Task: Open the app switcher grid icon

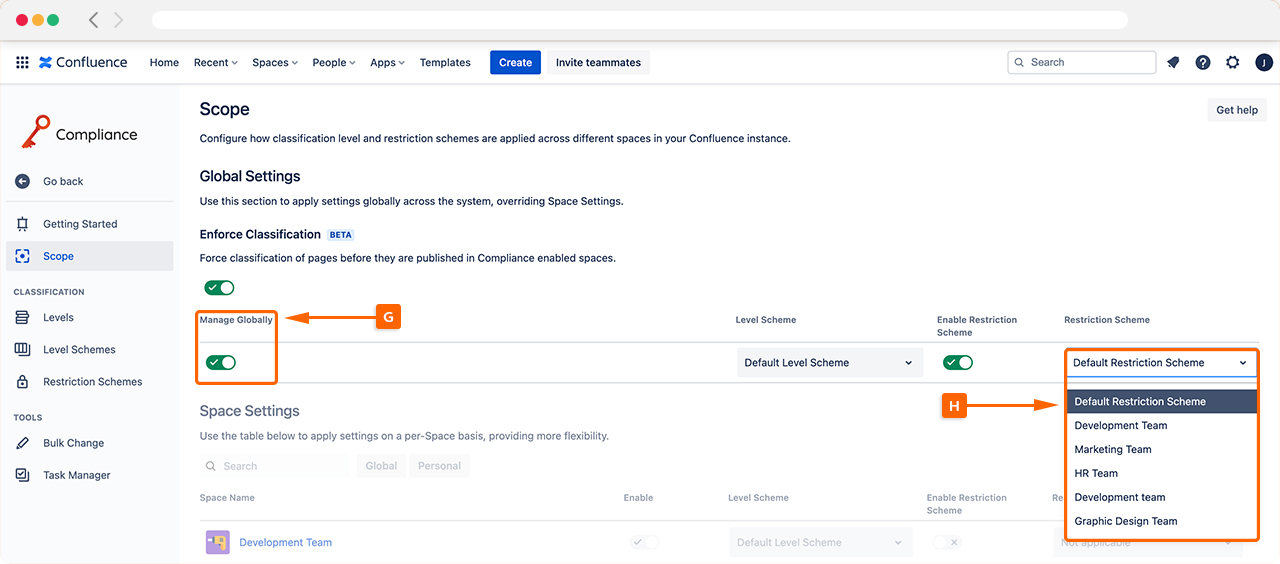Action: click(x=22, y=62)
